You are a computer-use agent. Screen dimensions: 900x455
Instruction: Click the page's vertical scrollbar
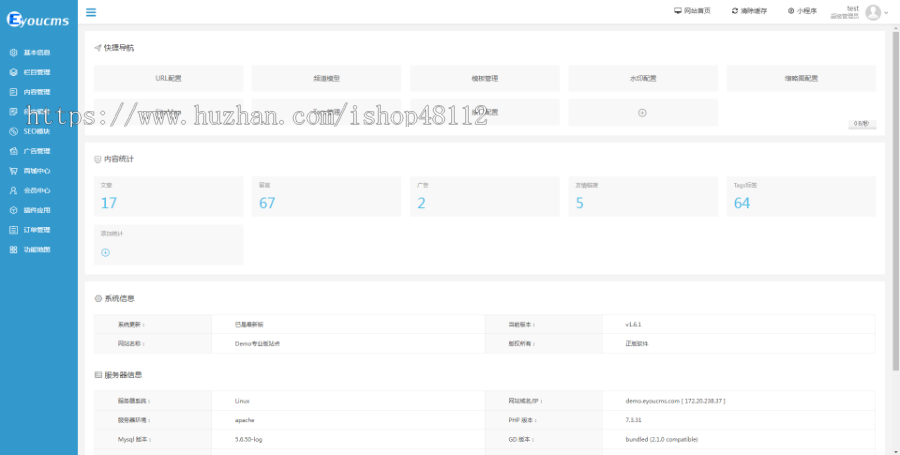(896, 201)
